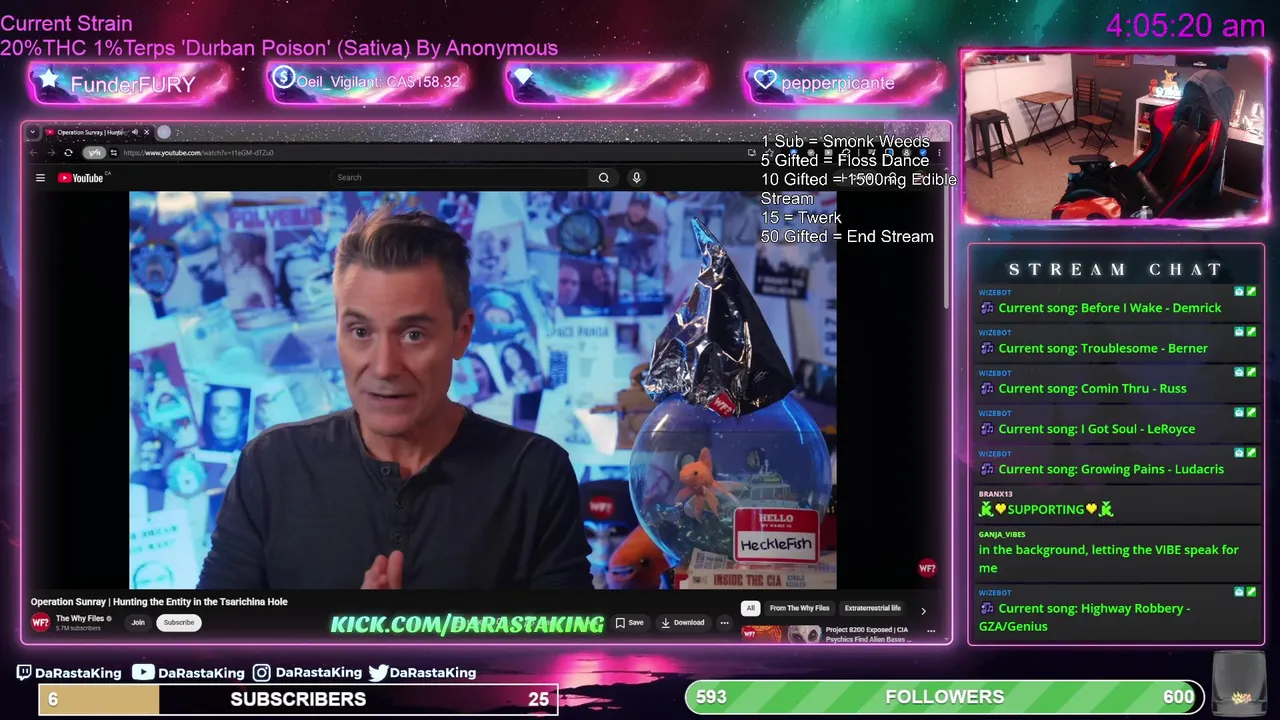Go back with the browser back arrow
Screen dimensions: 1280x720
pos(34,153)
